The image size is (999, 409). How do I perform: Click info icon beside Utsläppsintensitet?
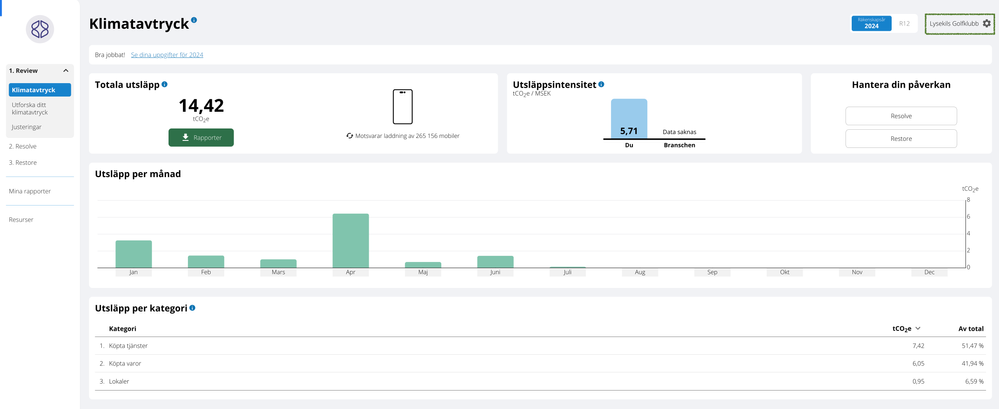pos(601,85)
